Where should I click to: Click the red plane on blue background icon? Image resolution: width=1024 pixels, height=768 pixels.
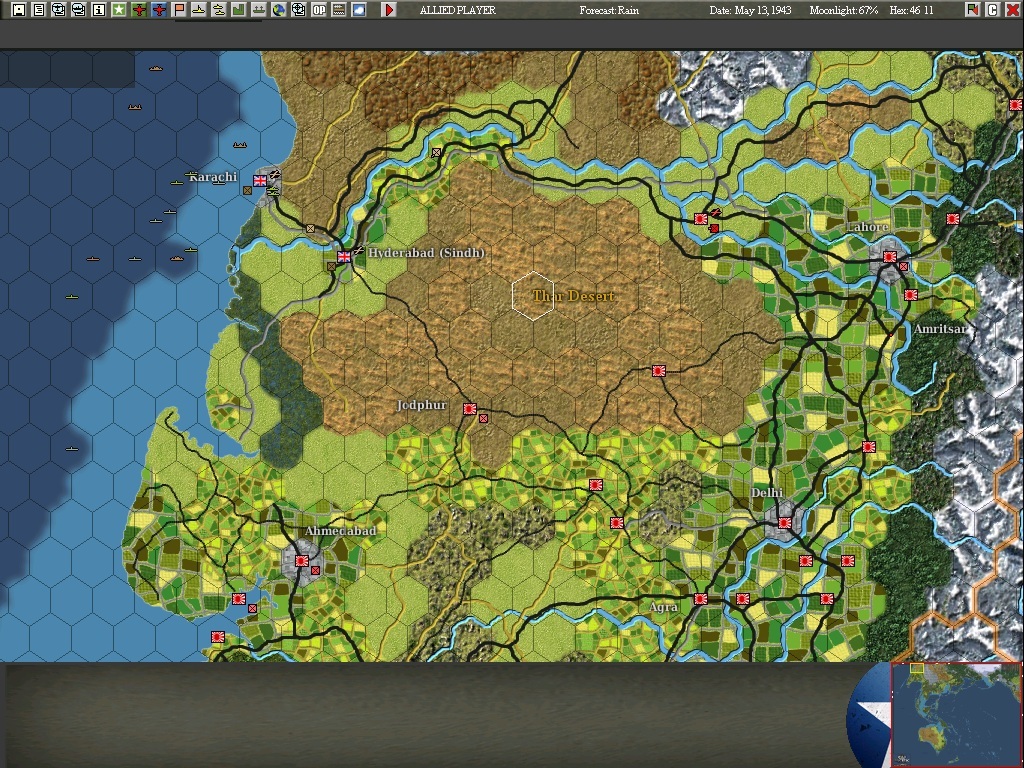(x=159, y=10)
